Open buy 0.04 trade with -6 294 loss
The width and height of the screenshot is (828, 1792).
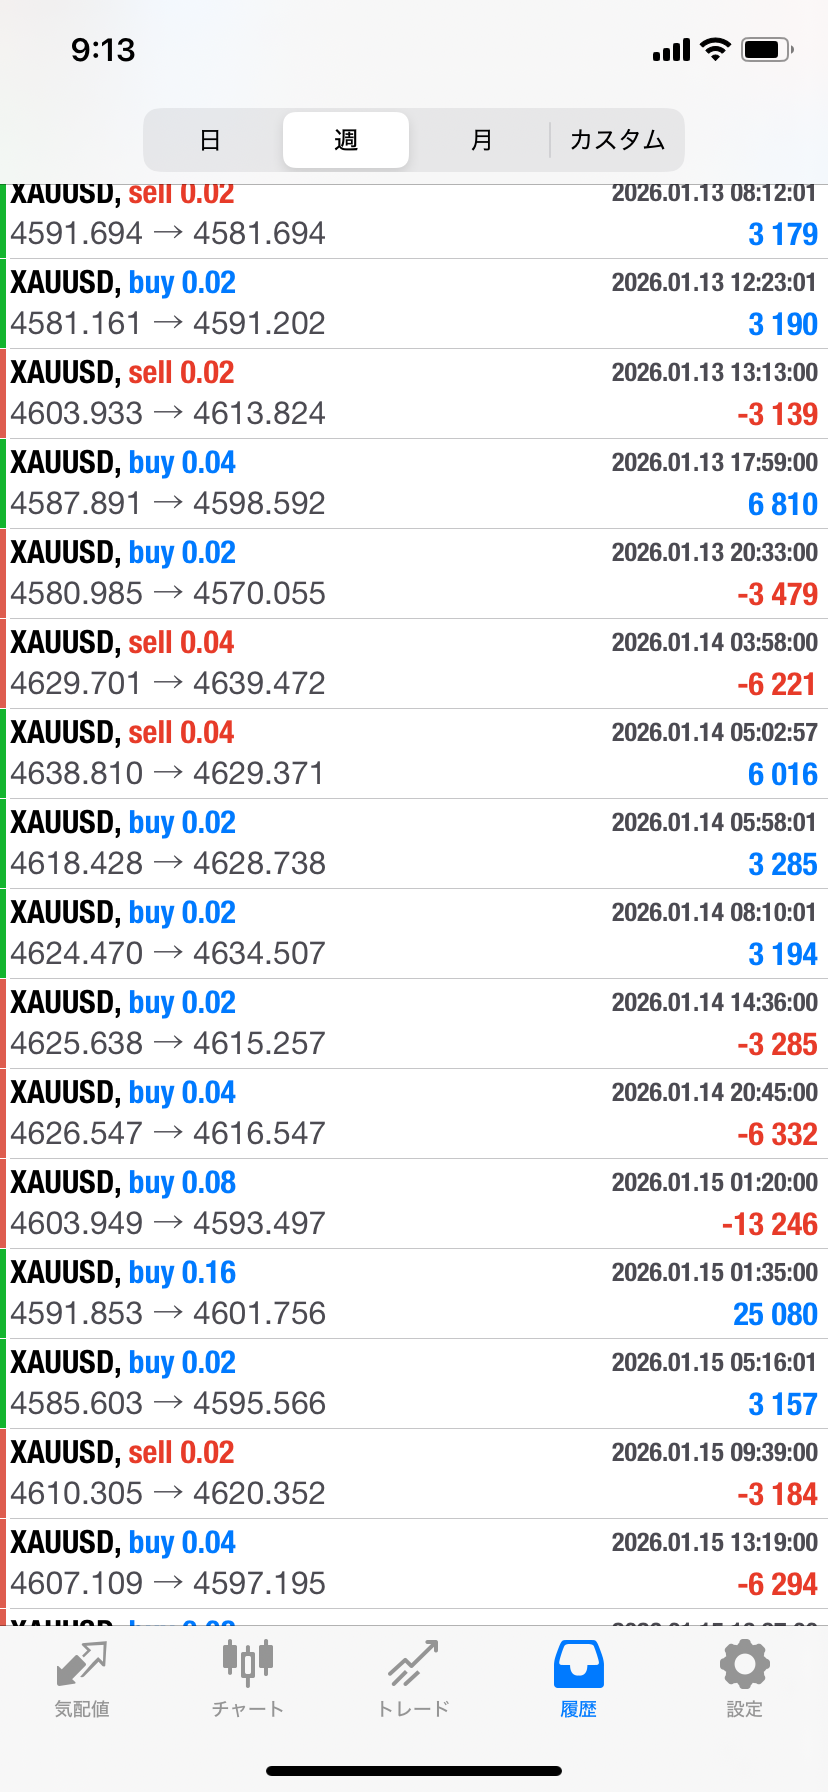pyautogui.click(x=414, y=1563)
